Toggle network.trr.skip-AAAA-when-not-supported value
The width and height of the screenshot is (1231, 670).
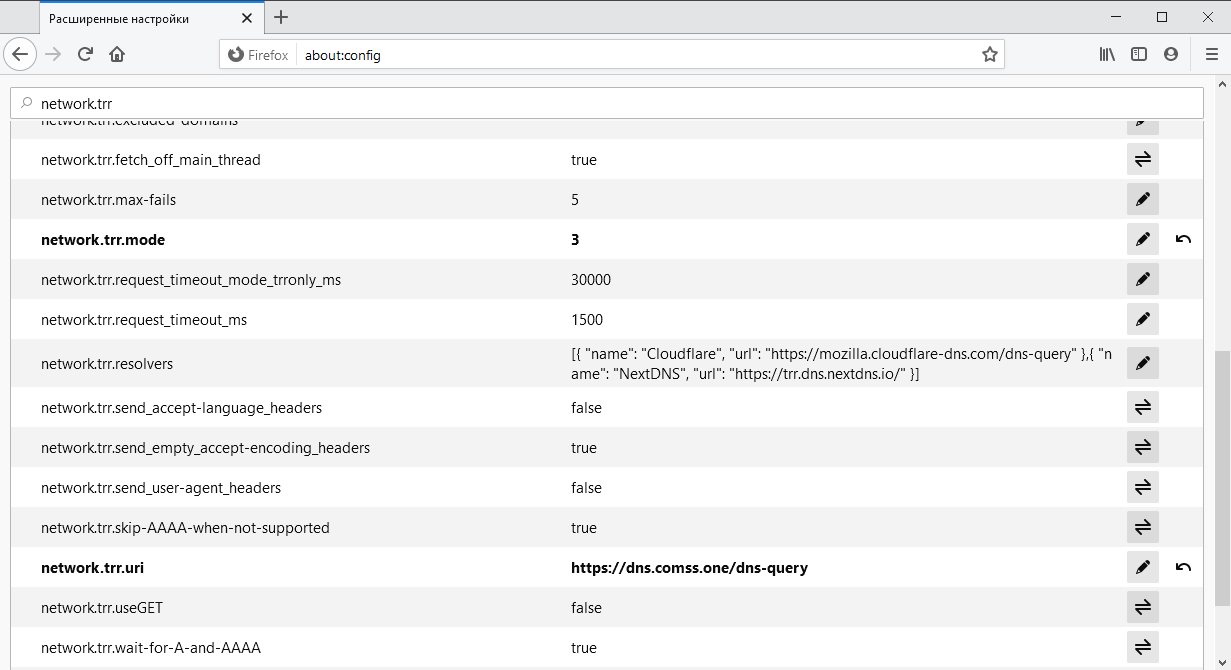1142,527
